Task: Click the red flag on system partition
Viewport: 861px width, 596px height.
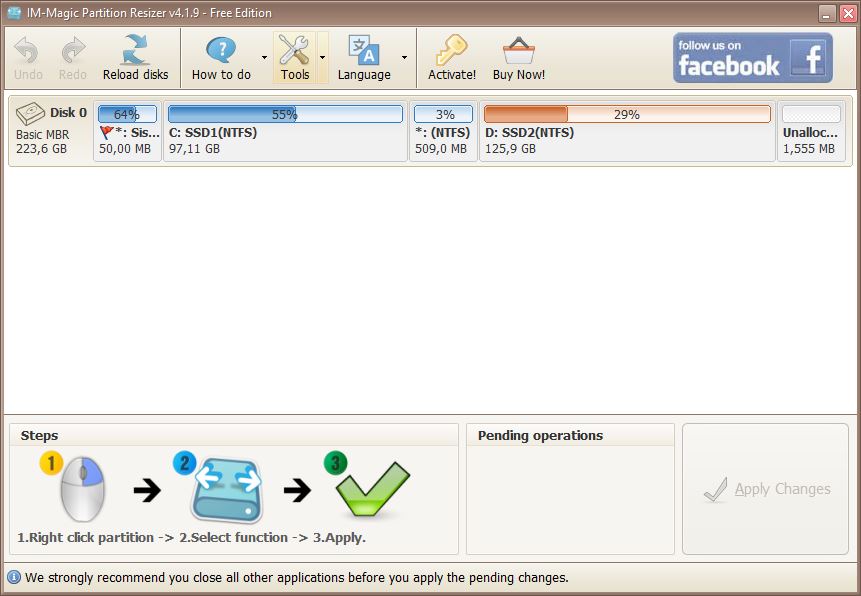Action: pos(107,132)
